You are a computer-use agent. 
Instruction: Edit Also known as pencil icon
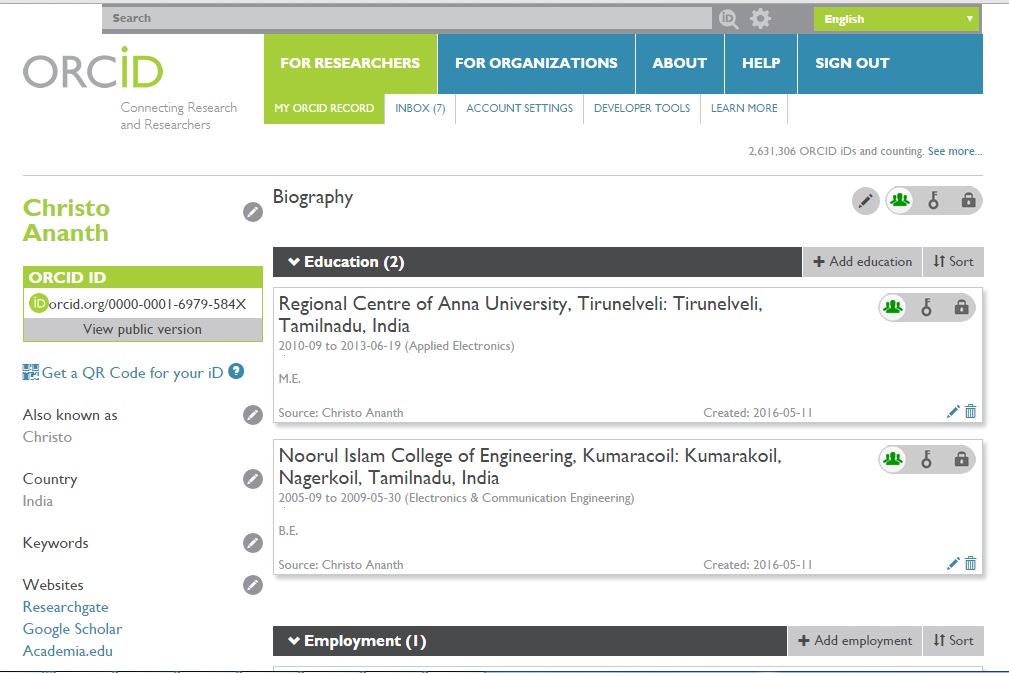pos(253,415)
